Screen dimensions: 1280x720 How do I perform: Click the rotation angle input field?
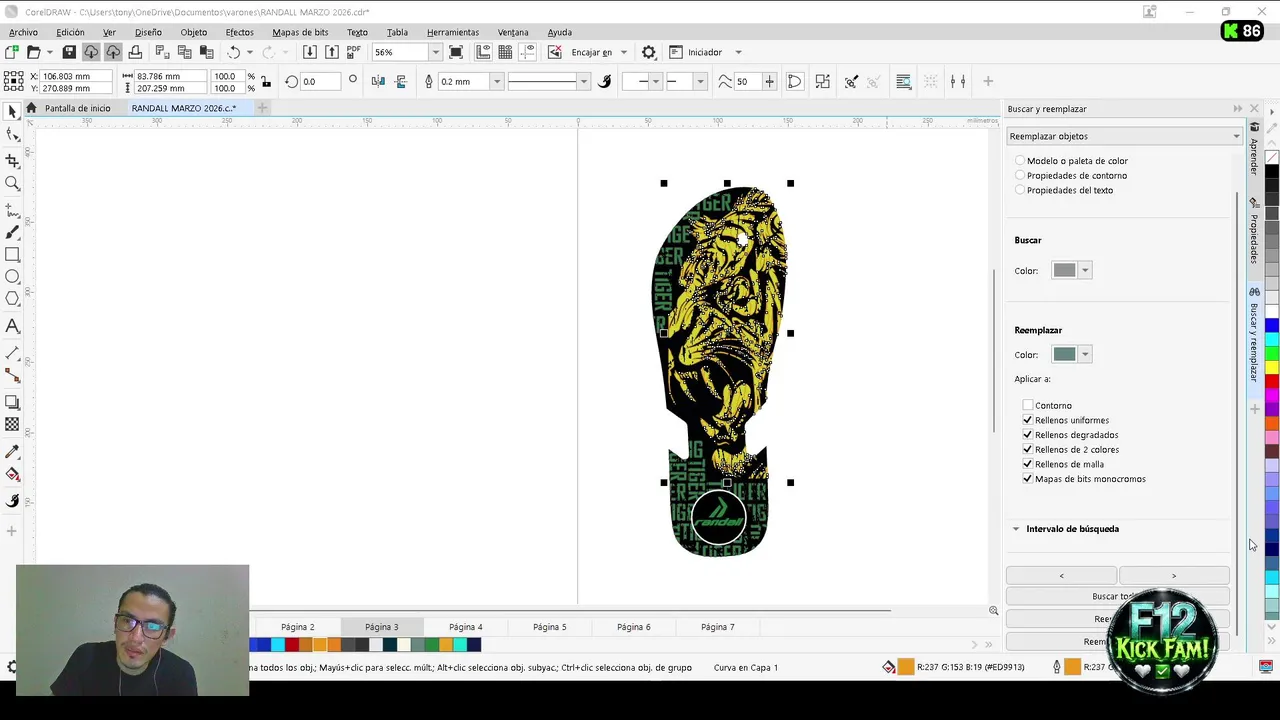click(322, 82)
